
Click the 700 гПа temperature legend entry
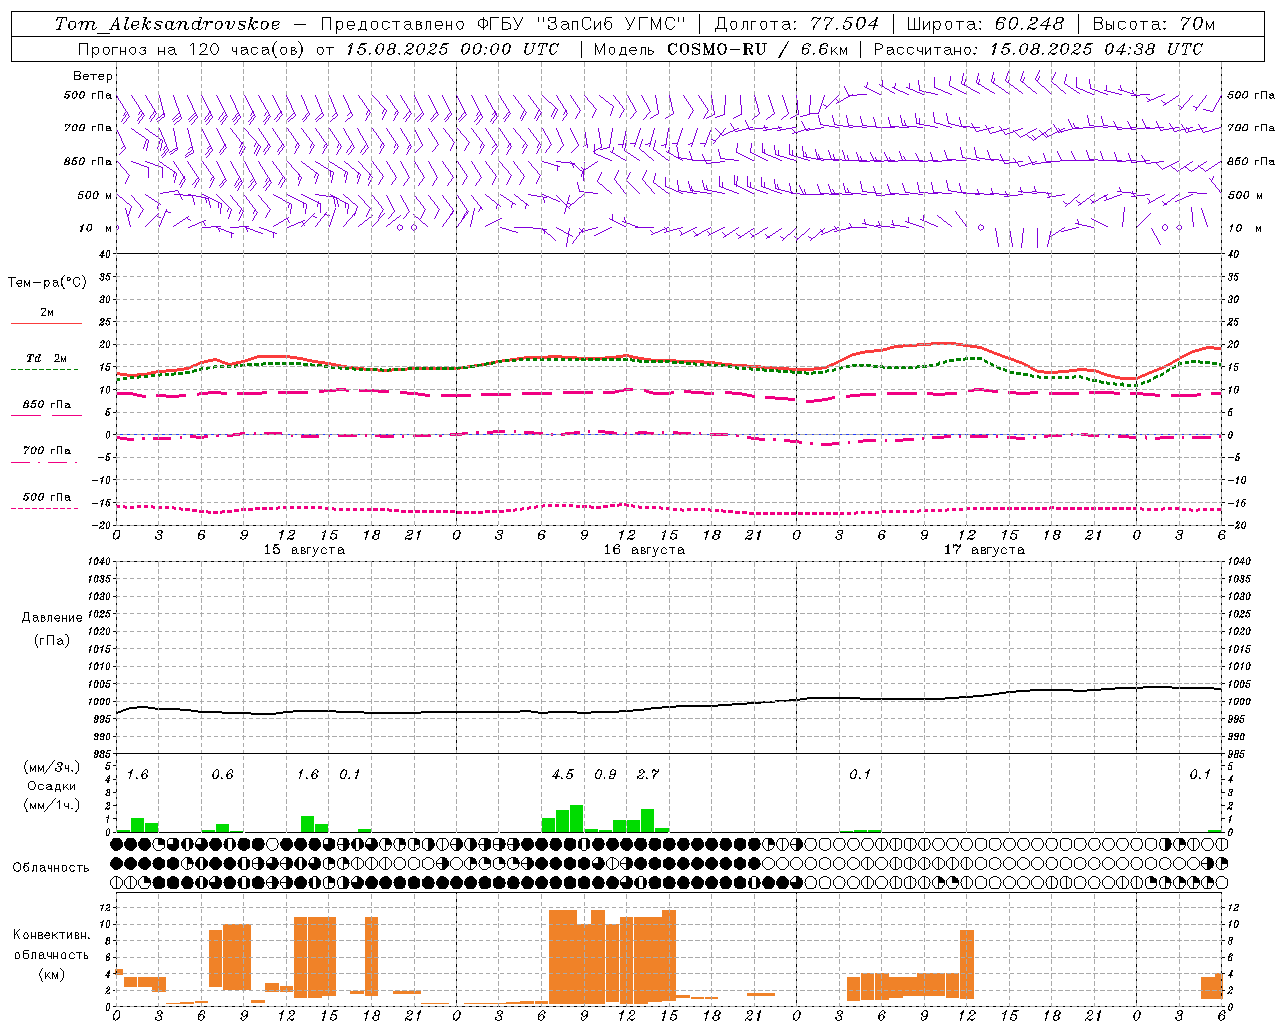(x=46, y=455)
